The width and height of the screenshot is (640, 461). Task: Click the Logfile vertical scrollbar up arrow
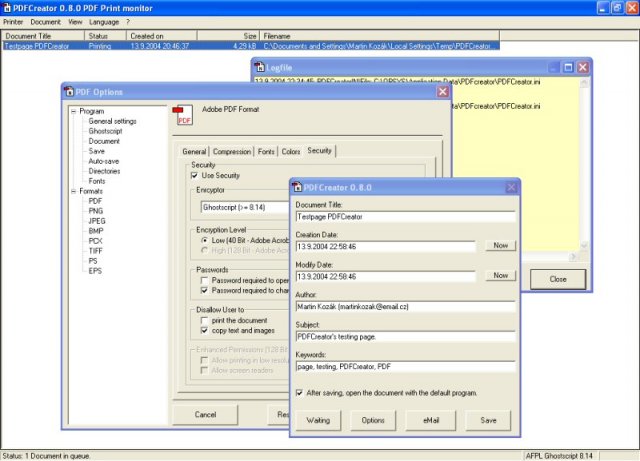click(x=584, y=83)
